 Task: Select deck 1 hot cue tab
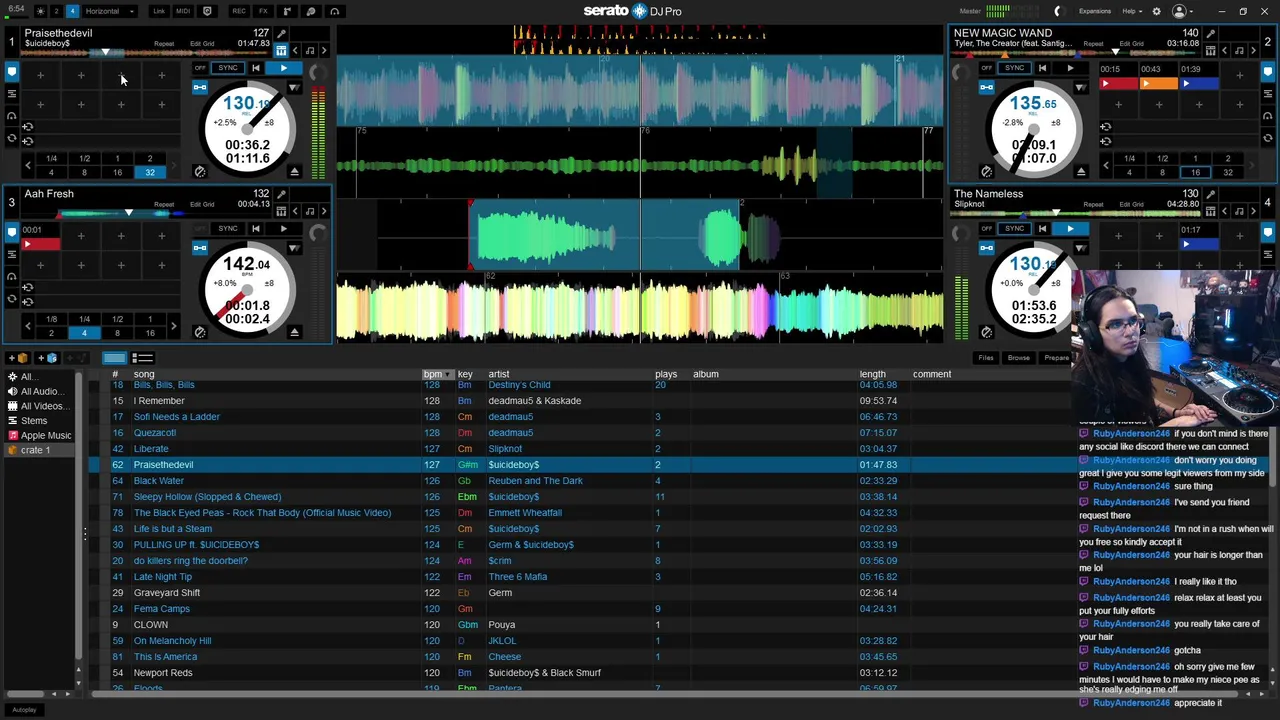[12, 72]
